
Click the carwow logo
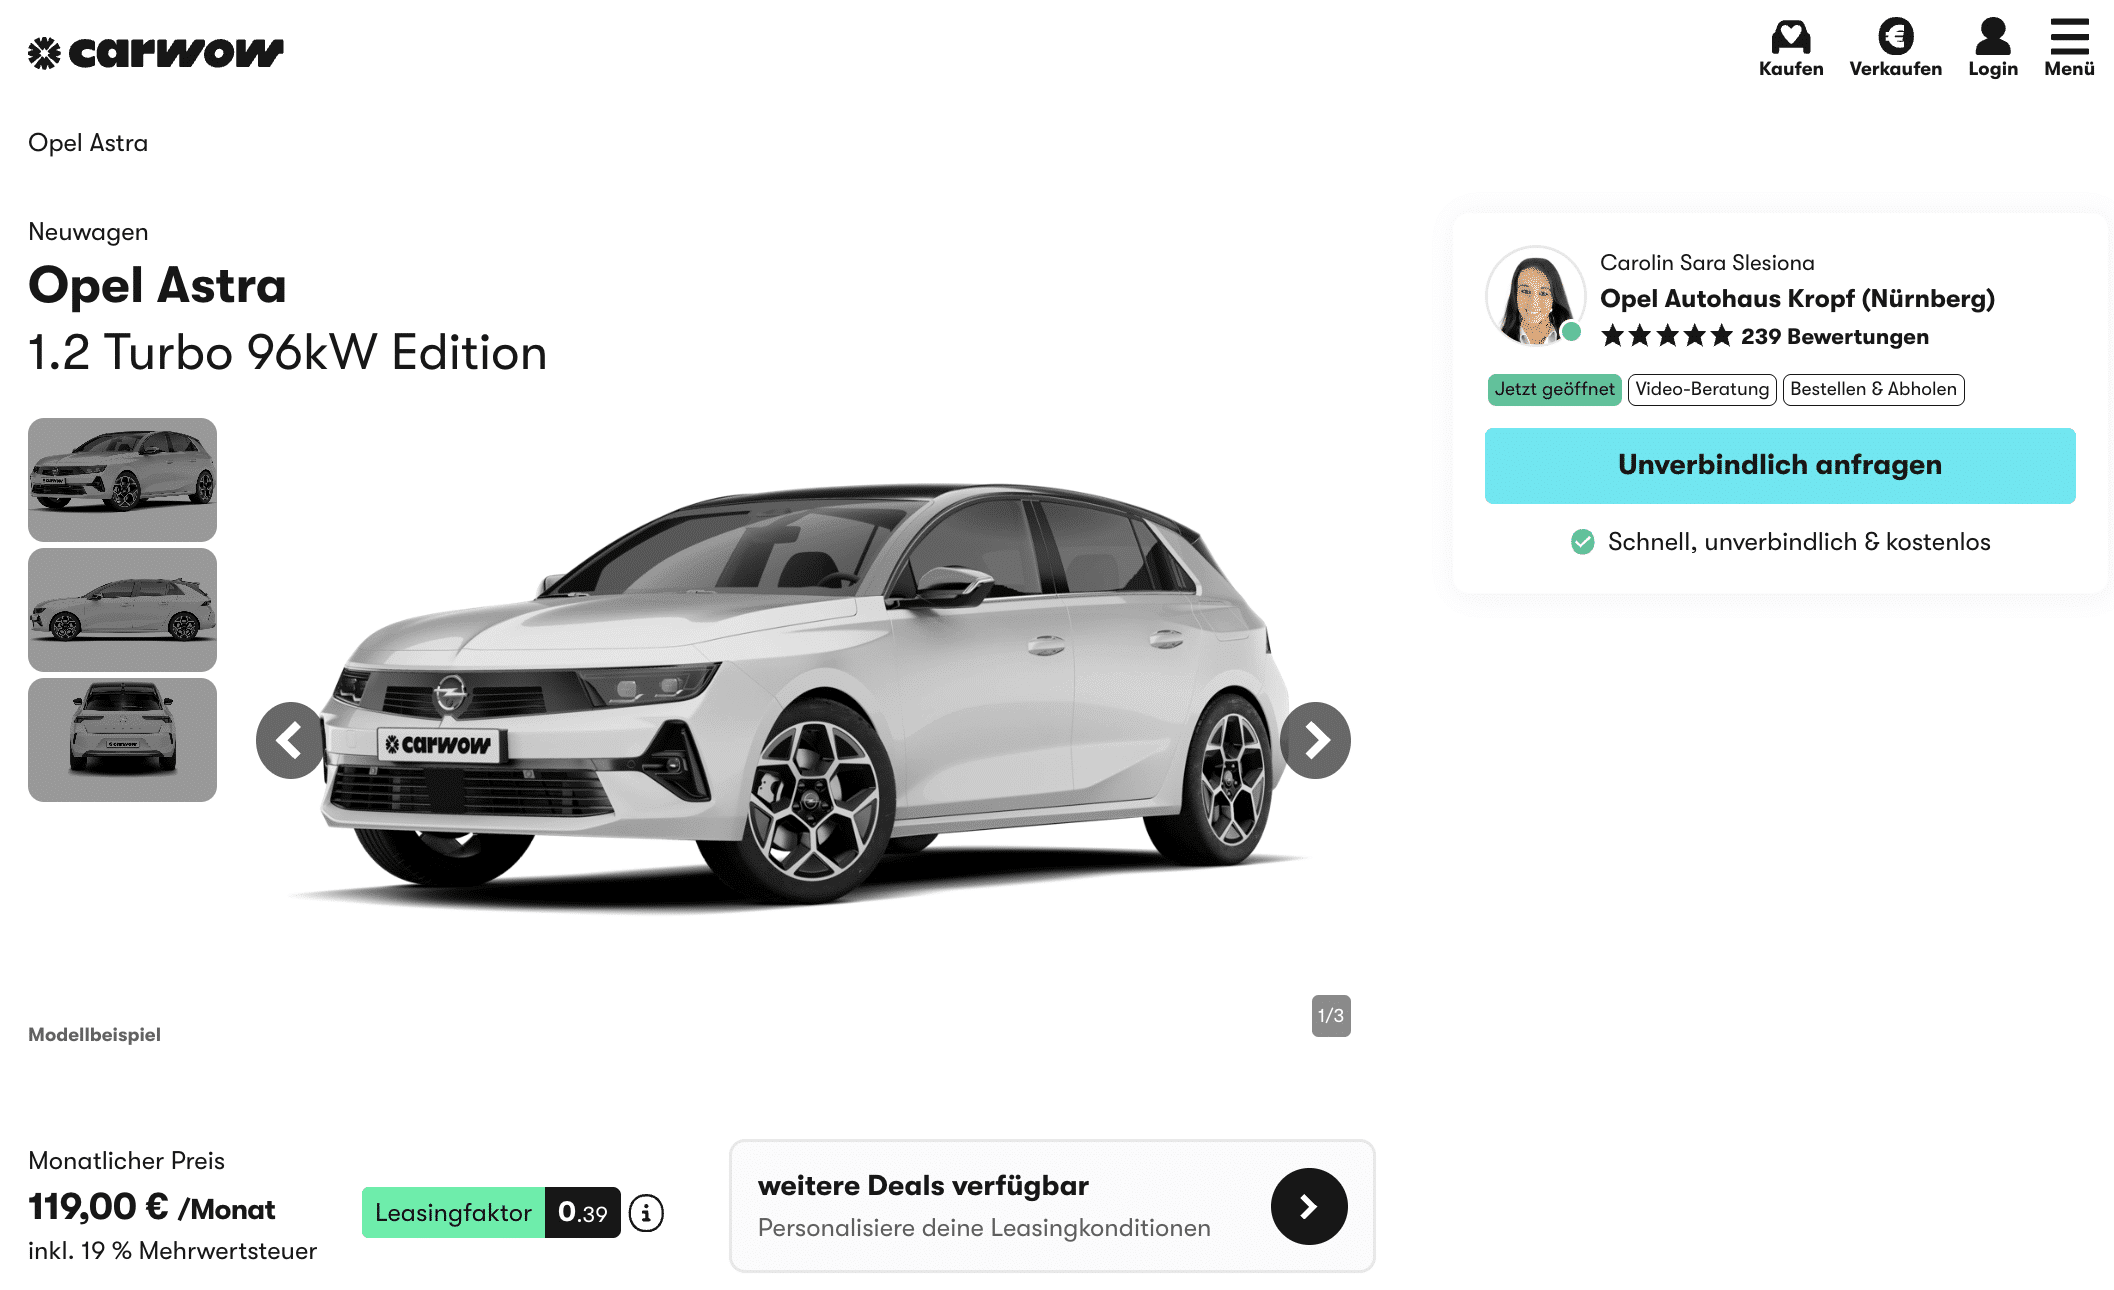[x=156, y=52]
